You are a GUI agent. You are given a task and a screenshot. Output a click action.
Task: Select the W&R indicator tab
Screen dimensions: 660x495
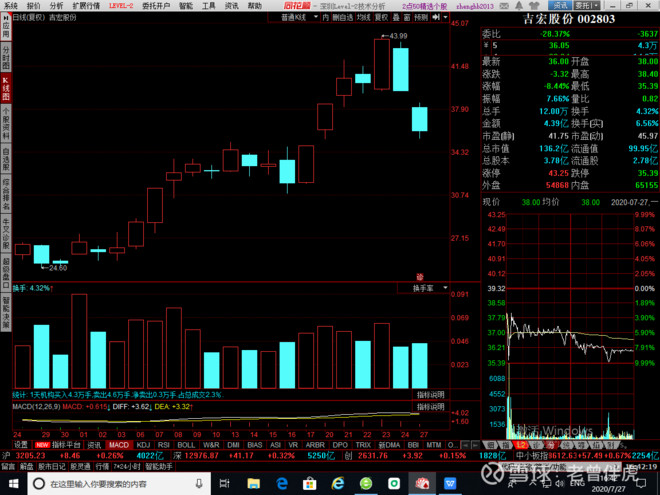coord(211,445)
